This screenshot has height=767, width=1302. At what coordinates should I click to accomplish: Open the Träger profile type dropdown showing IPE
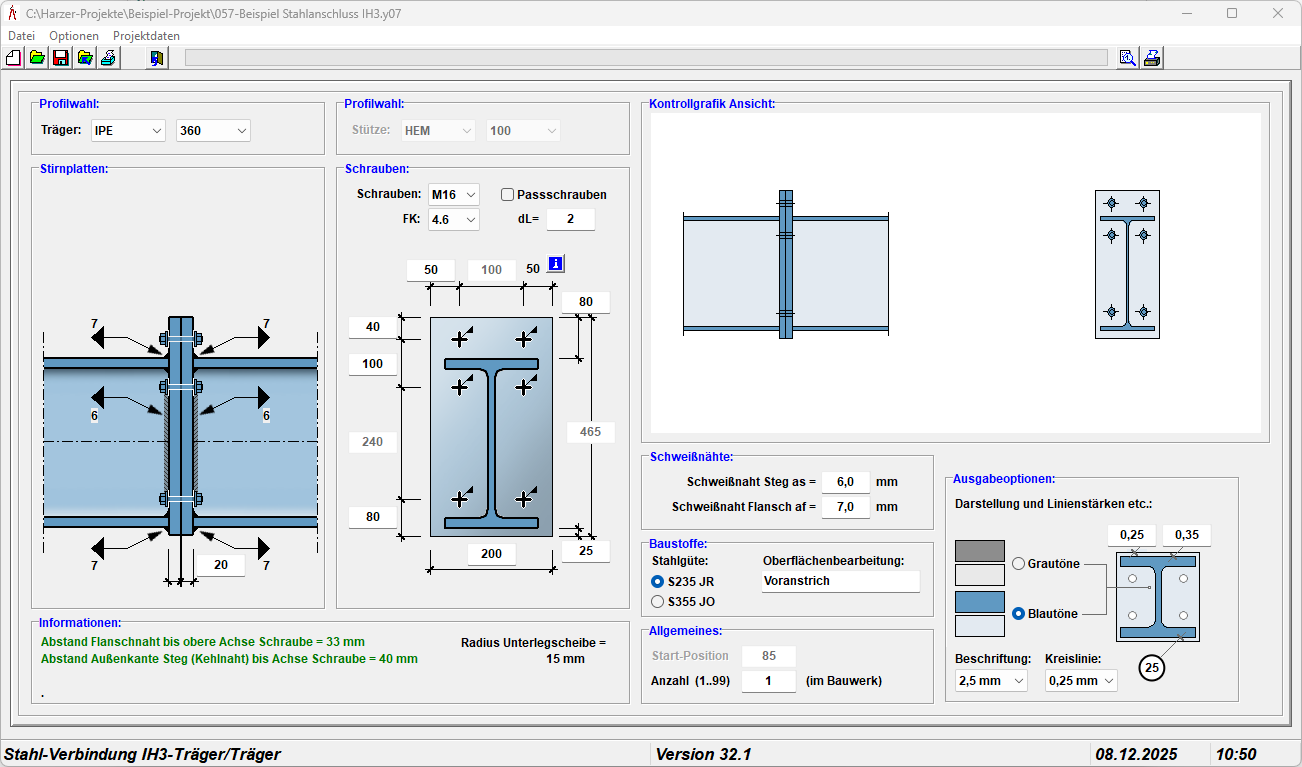pyautogui.click(x=128, y=131)
